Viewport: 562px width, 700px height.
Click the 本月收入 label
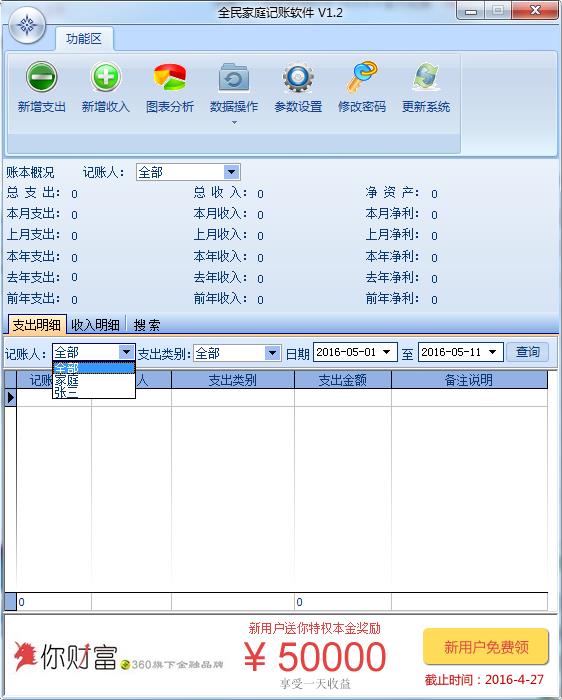pos(220,213)
